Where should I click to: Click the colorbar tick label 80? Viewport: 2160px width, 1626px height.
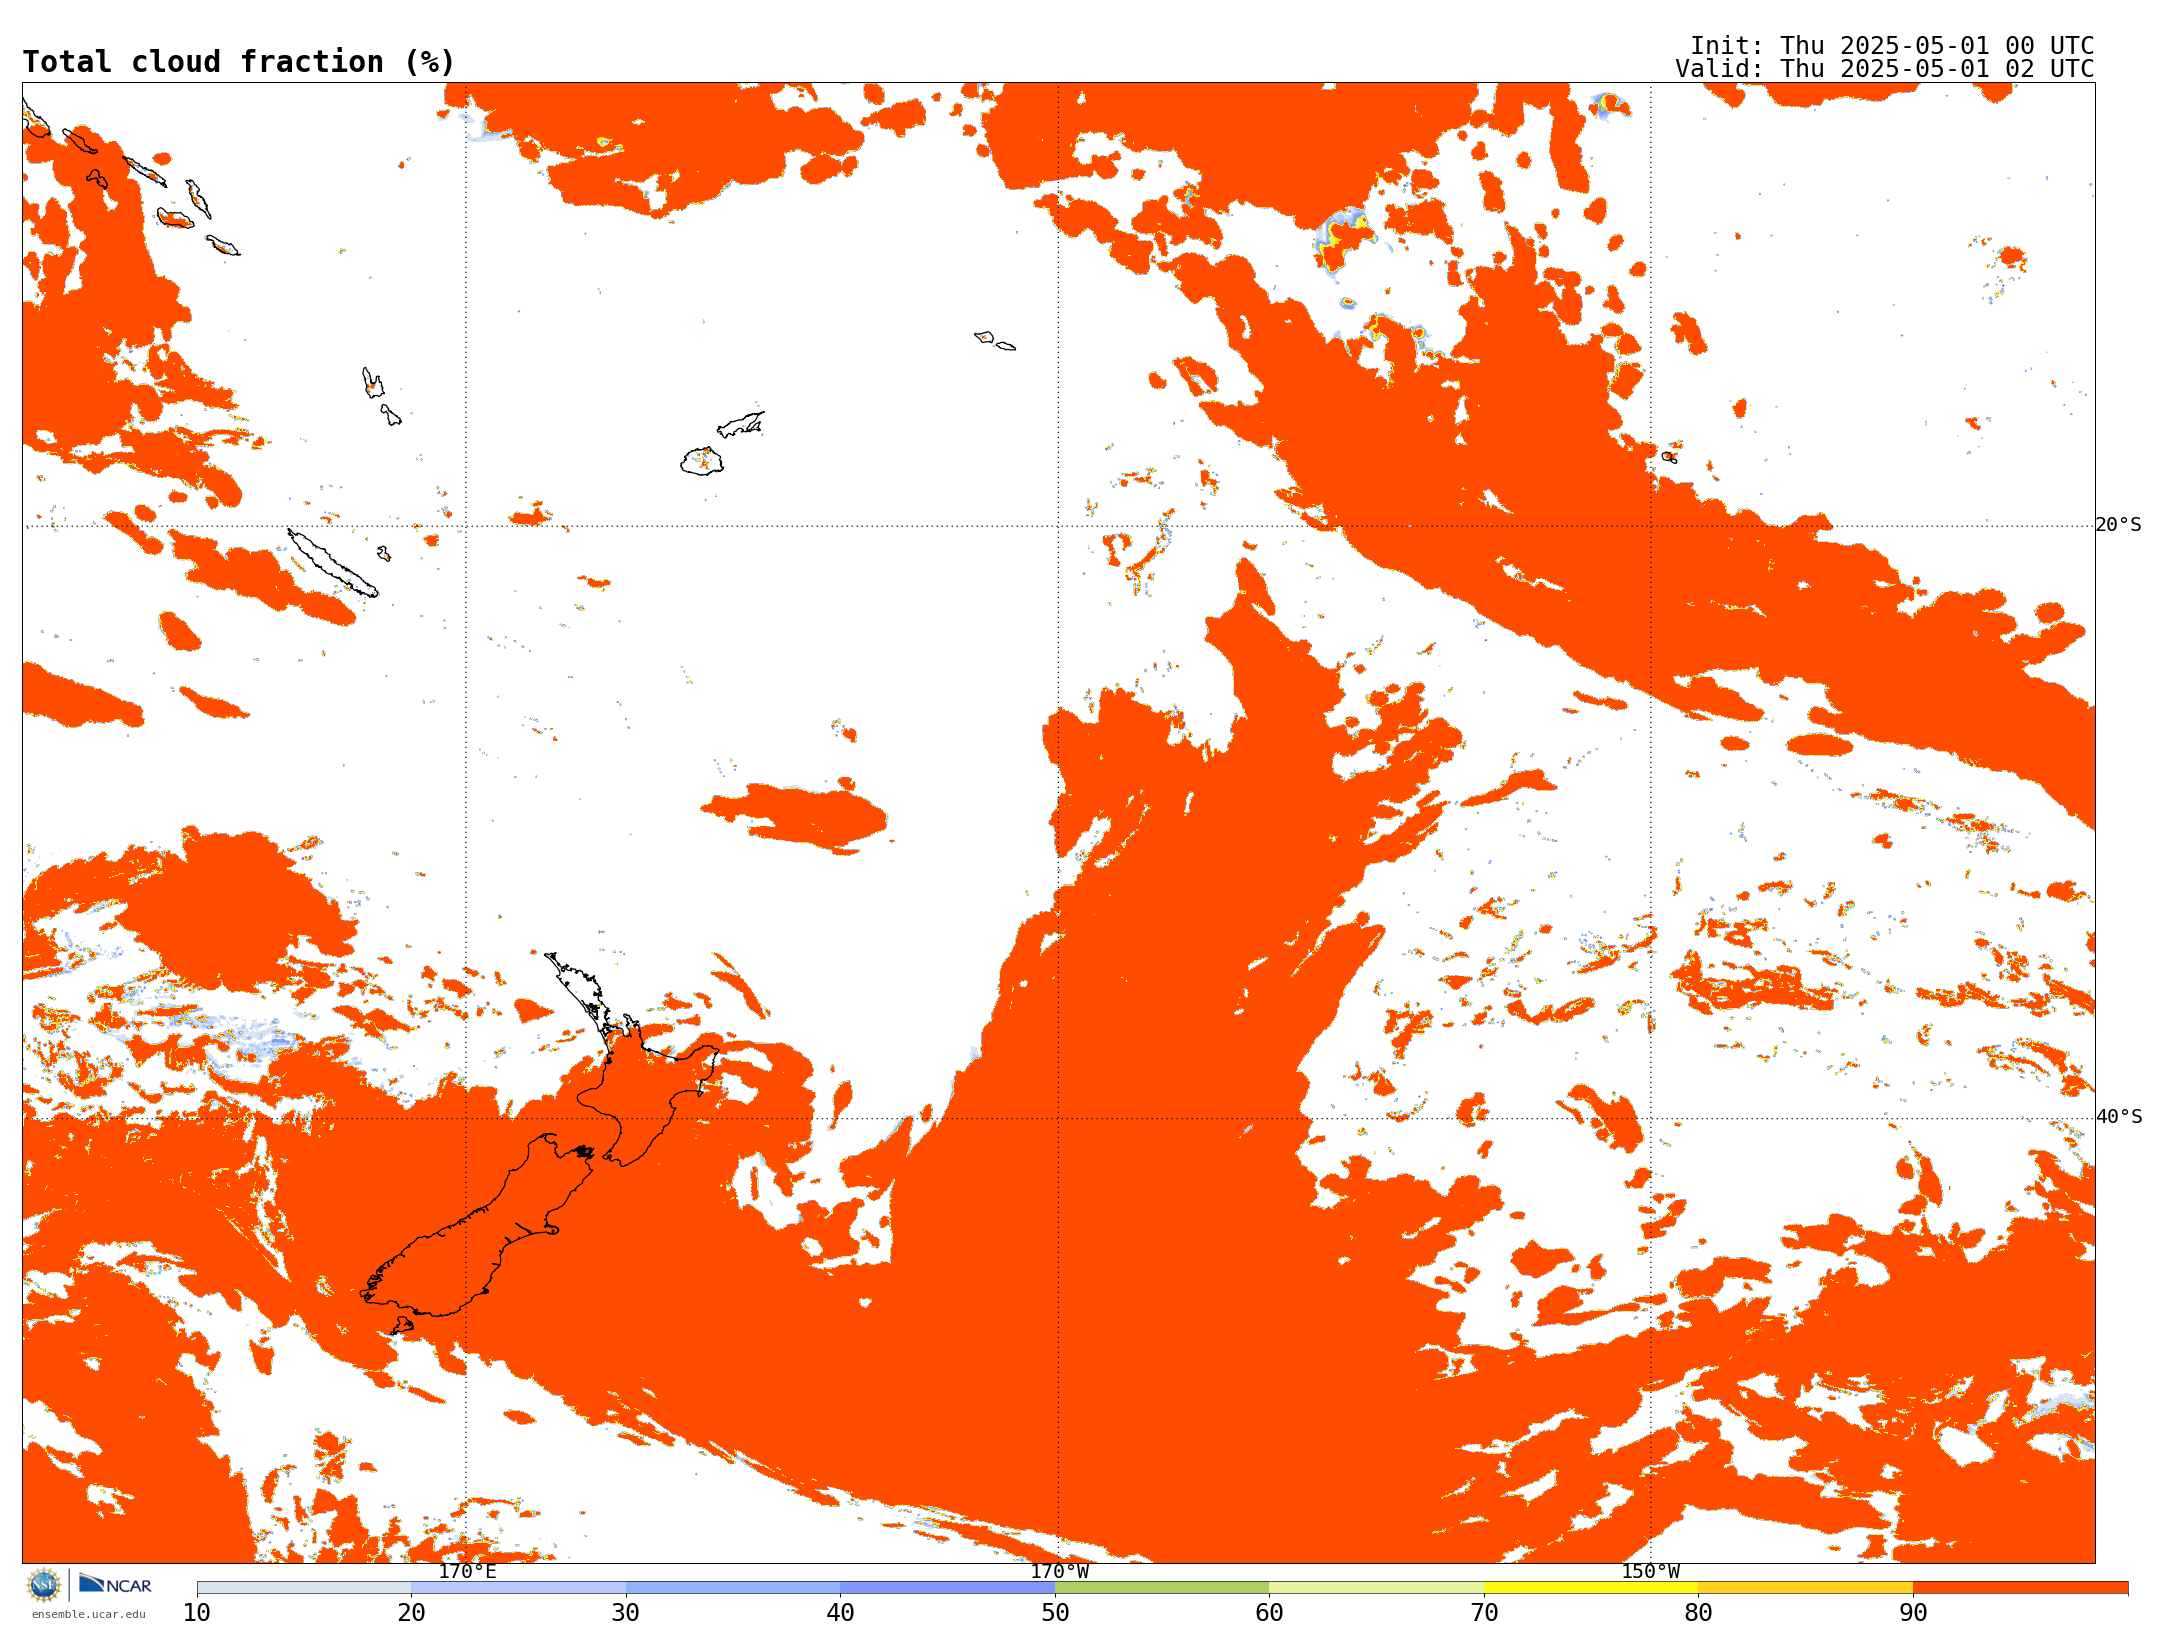[1699, 1612]
